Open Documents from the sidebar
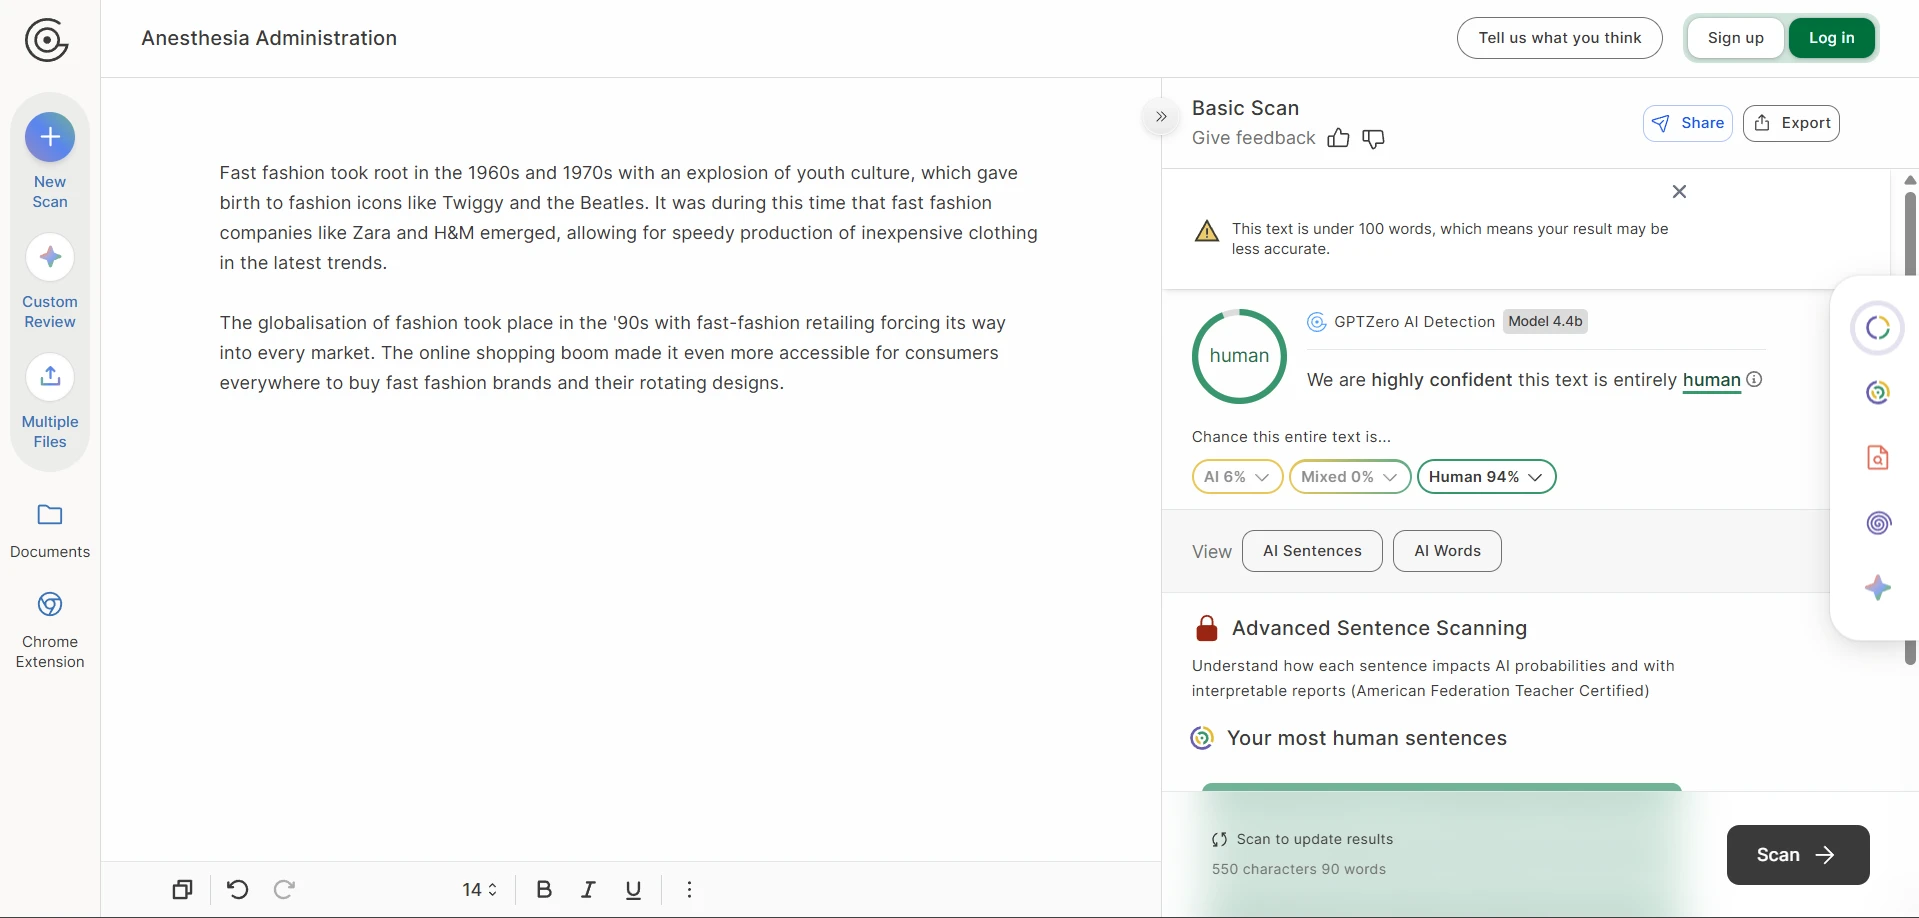 coord(49,528)
